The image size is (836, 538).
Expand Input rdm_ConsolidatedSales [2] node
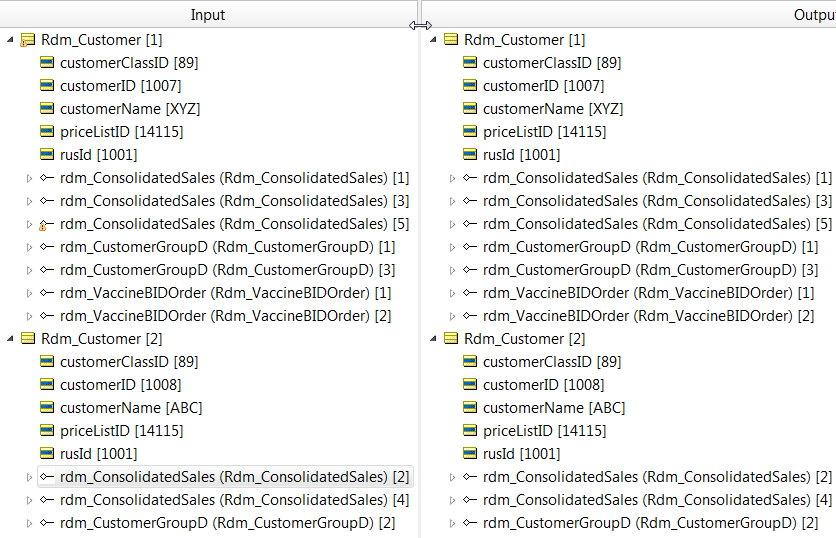click(x=29, y=477)
